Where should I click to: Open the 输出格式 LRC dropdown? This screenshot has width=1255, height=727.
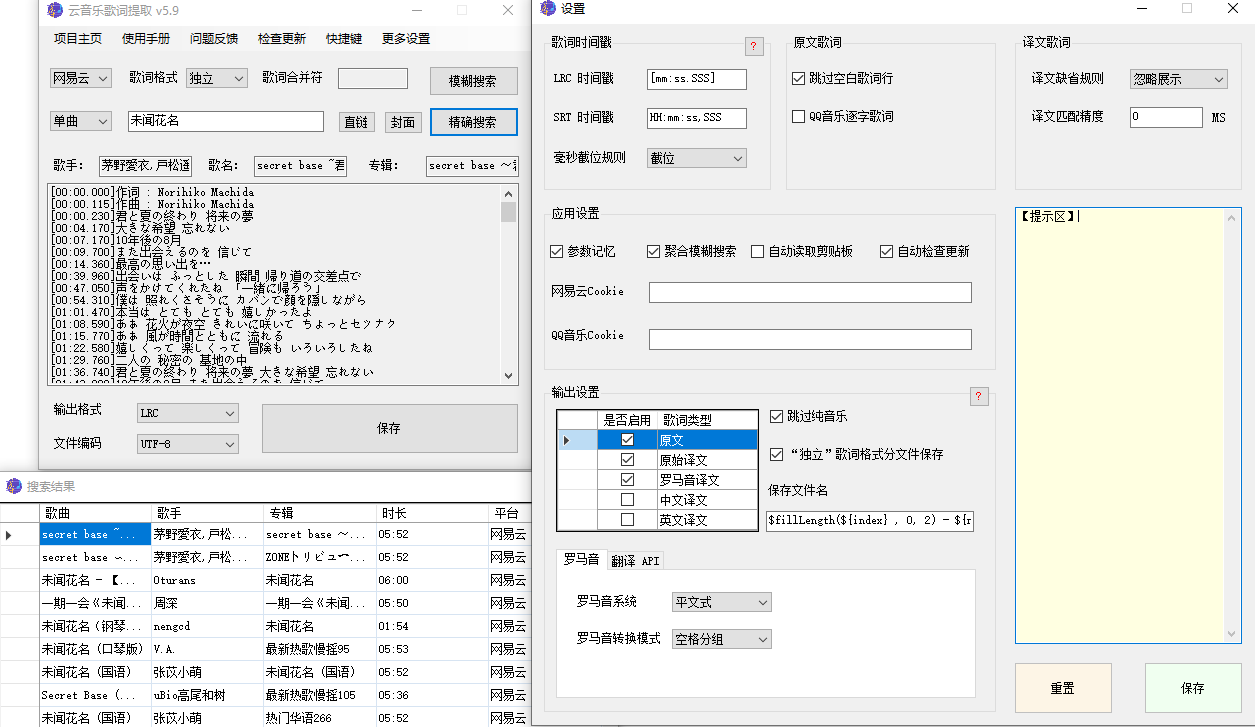pyautogui.click(x=188, y=413)
